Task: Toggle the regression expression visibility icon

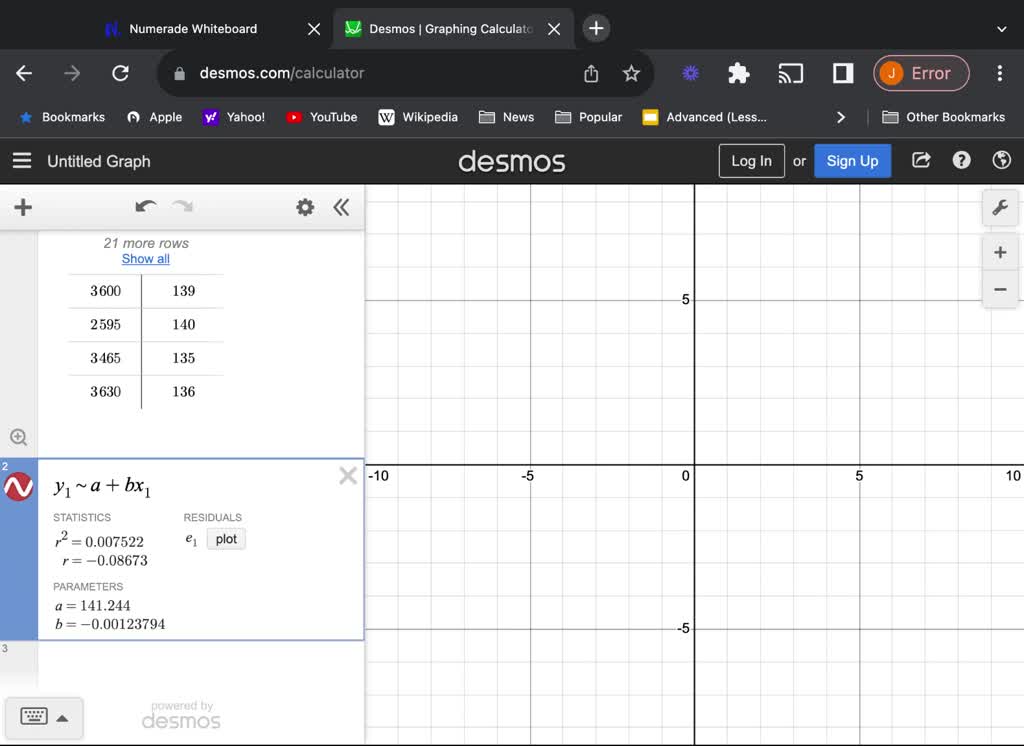Action: pos(19,487)
